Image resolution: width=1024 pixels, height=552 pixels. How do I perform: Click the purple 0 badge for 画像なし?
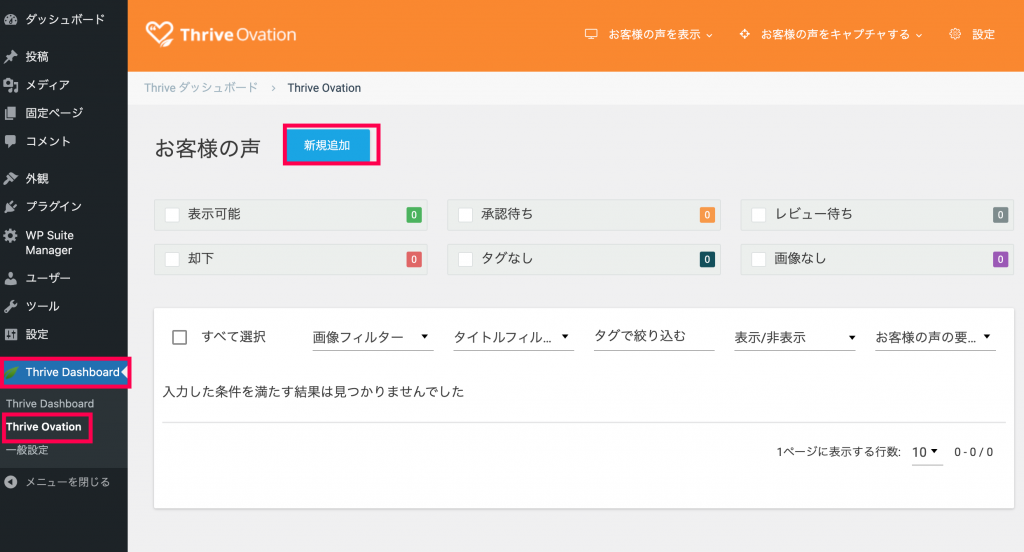coord(1000,259)
